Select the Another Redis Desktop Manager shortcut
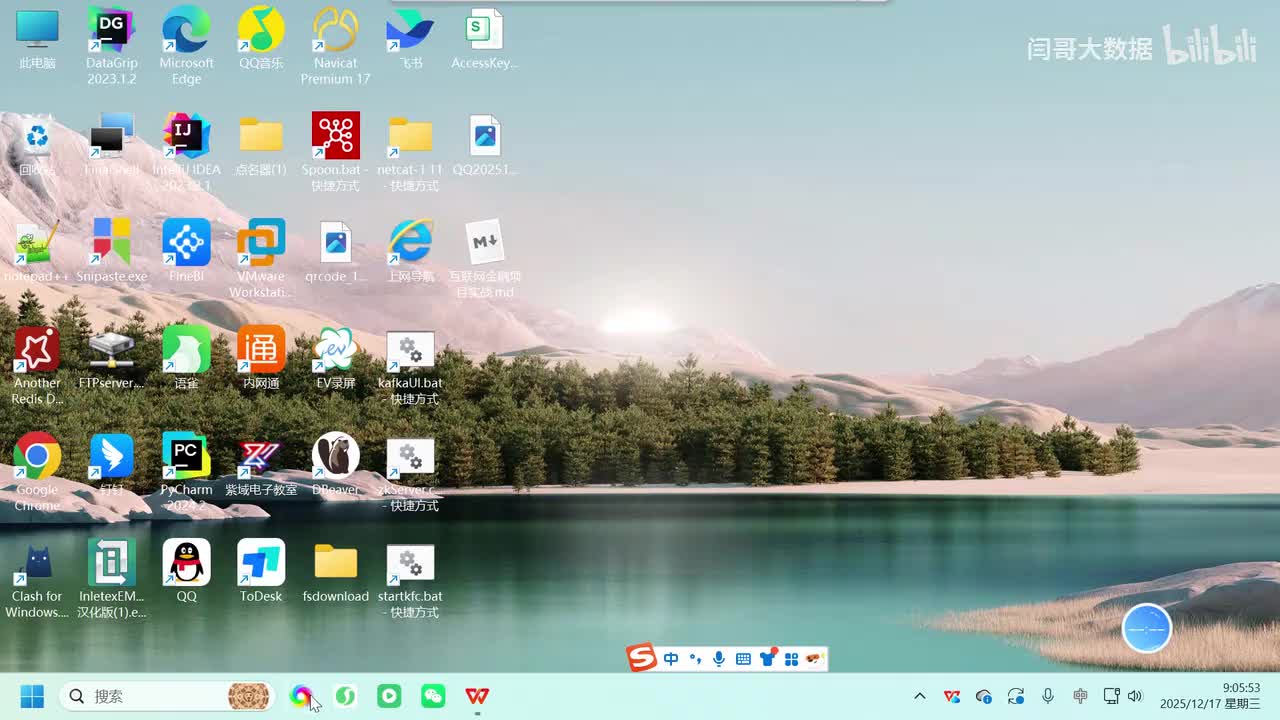Screen dimensions: 1280x720 [37, 366]
